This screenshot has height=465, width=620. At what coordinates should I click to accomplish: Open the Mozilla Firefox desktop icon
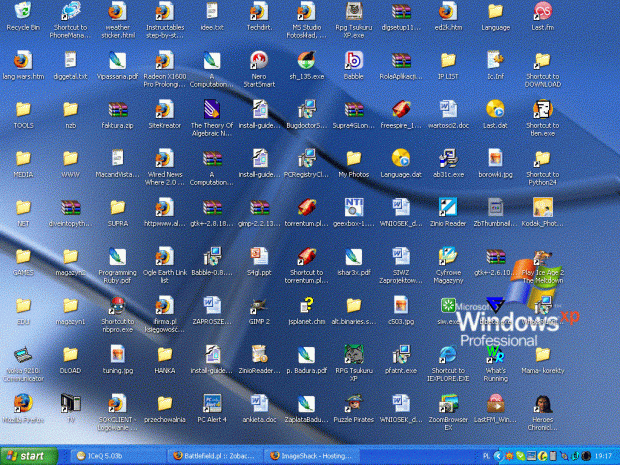(x=22, y=402)
